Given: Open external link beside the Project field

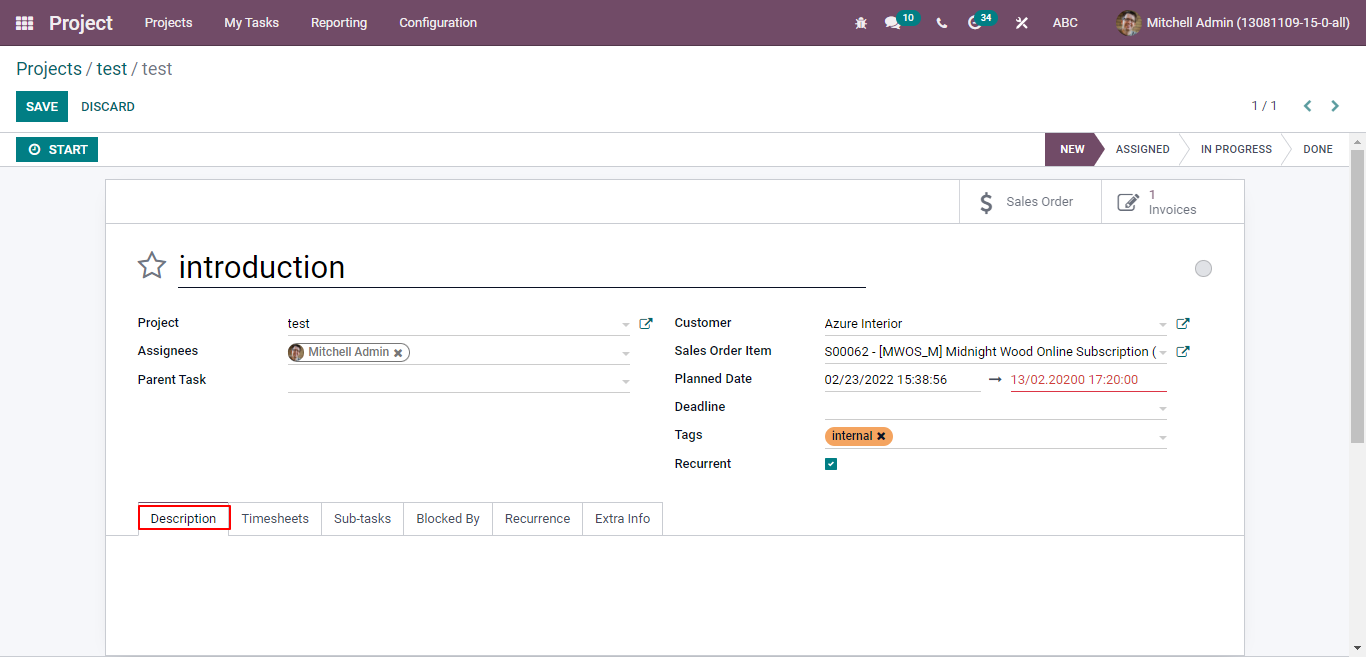Looking at the screenshot, I should pyautogui.click(x=646, y=323).
